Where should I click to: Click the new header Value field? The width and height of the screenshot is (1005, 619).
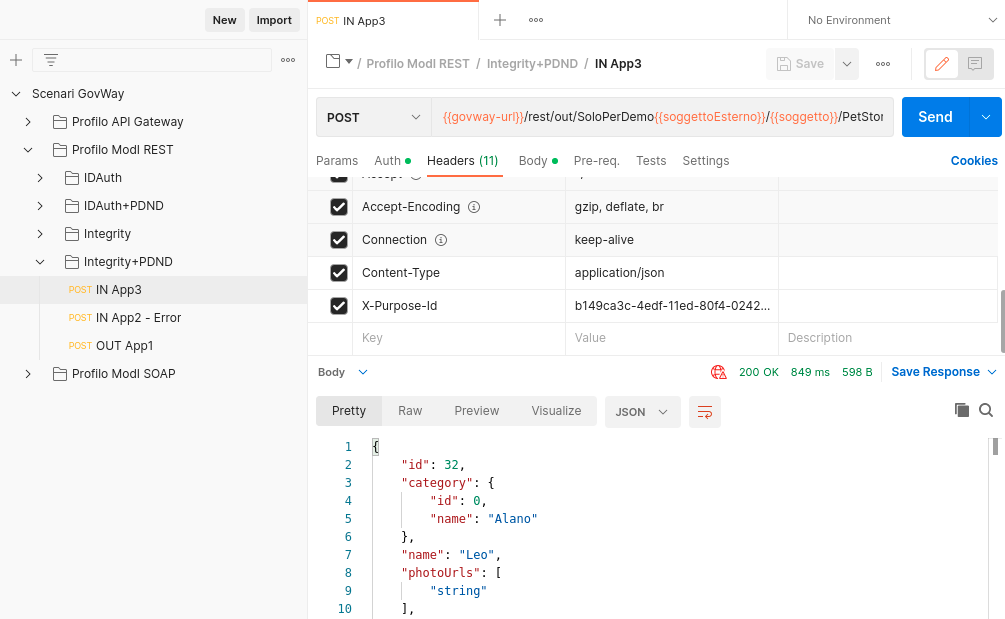coord(672,338)
